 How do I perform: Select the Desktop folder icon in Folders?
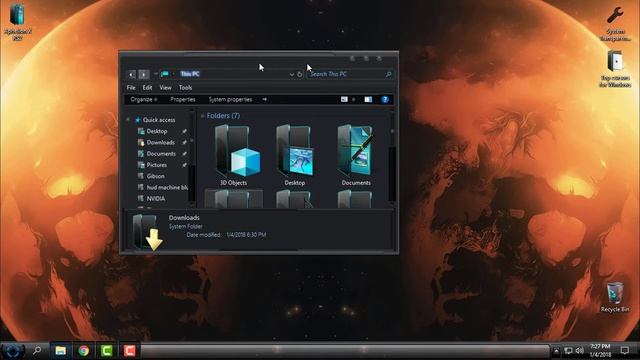click(x=295, y=151)
